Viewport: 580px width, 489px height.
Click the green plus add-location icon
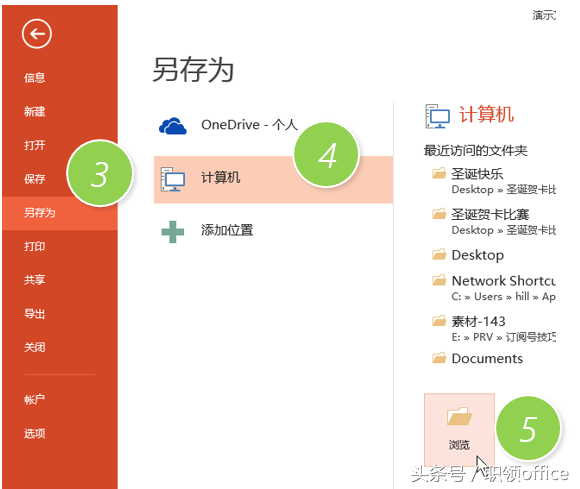coord(173,232)
